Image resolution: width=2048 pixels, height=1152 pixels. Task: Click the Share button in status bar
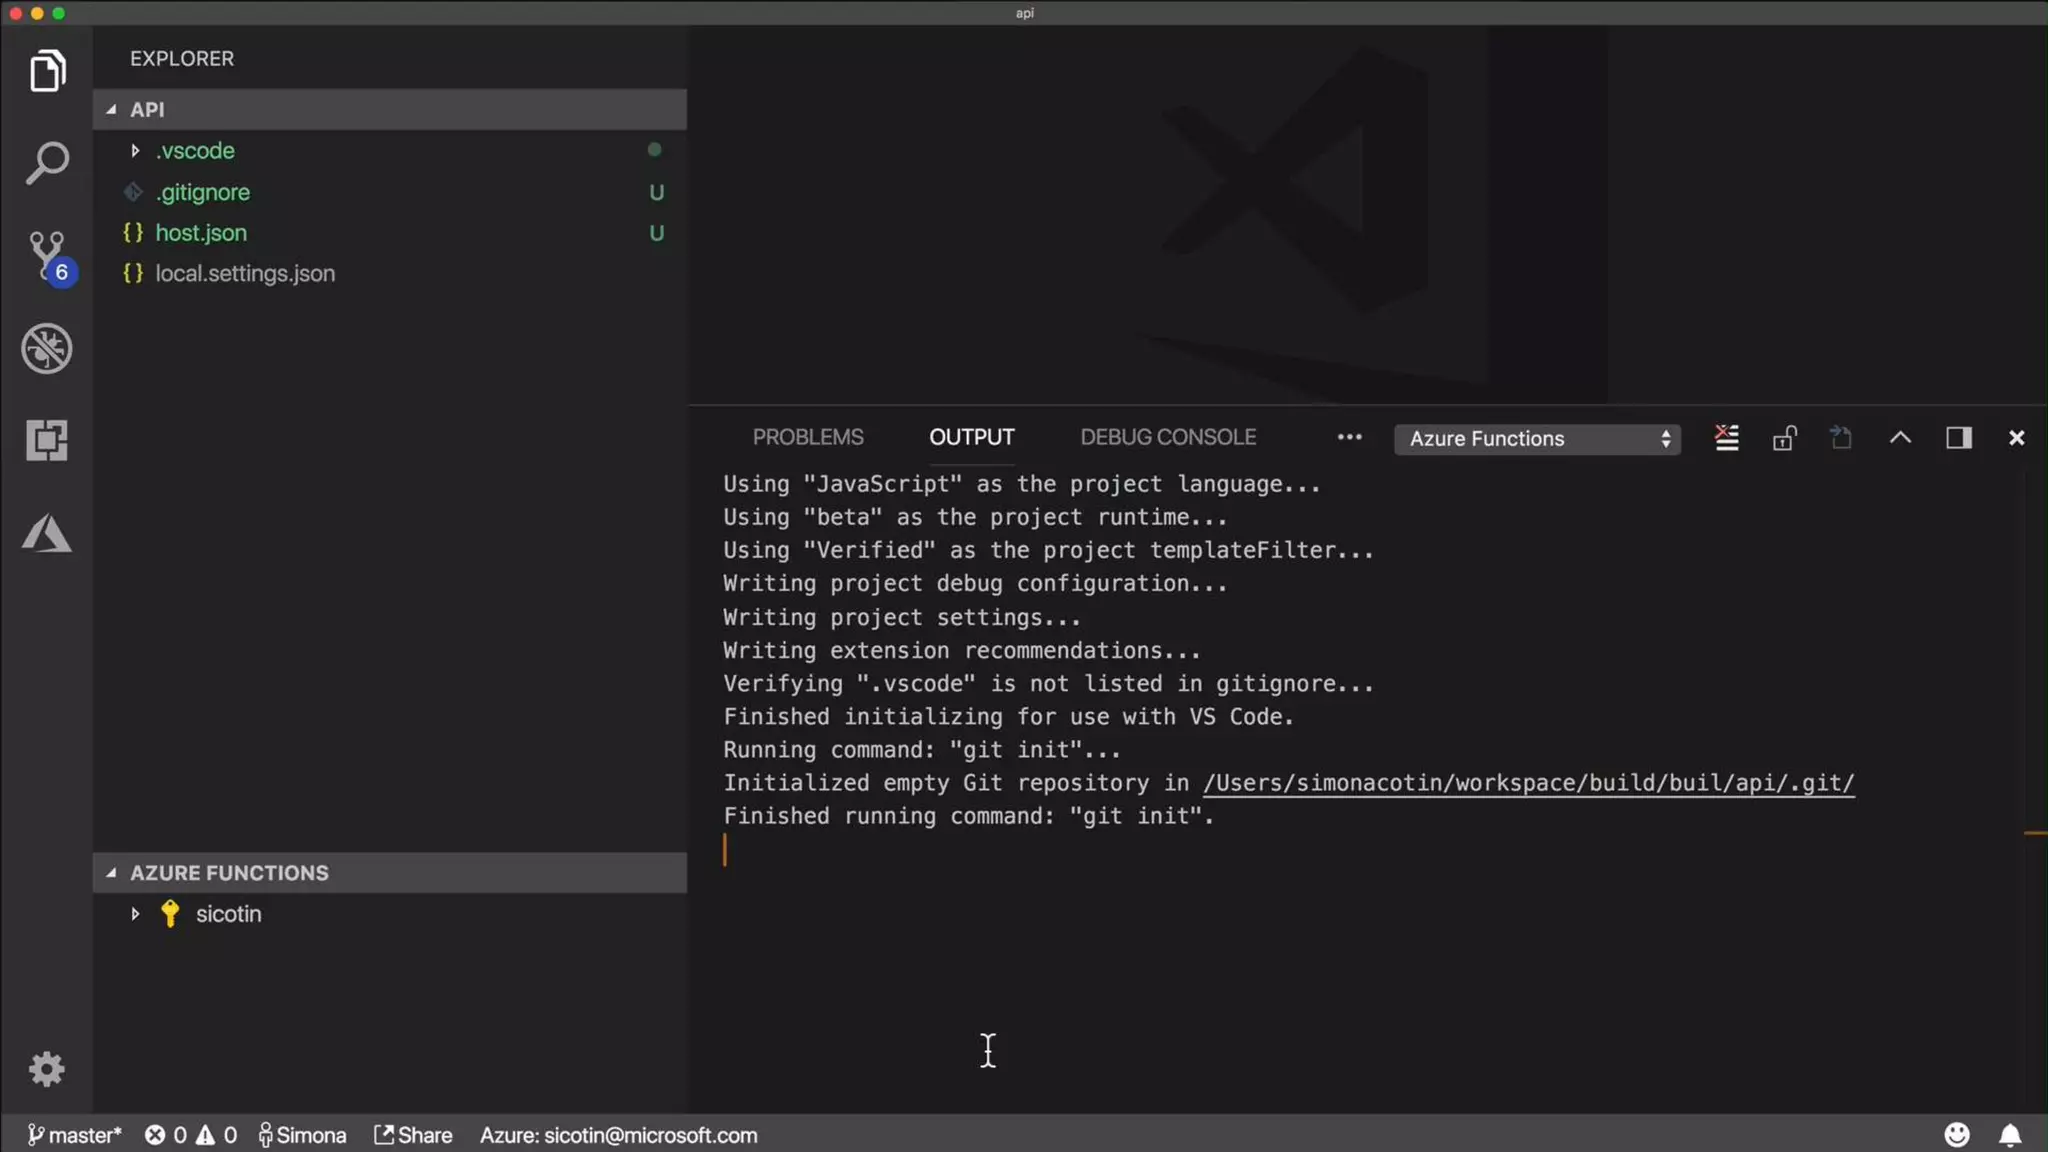pyautogui.click(x=413, y=1135)
